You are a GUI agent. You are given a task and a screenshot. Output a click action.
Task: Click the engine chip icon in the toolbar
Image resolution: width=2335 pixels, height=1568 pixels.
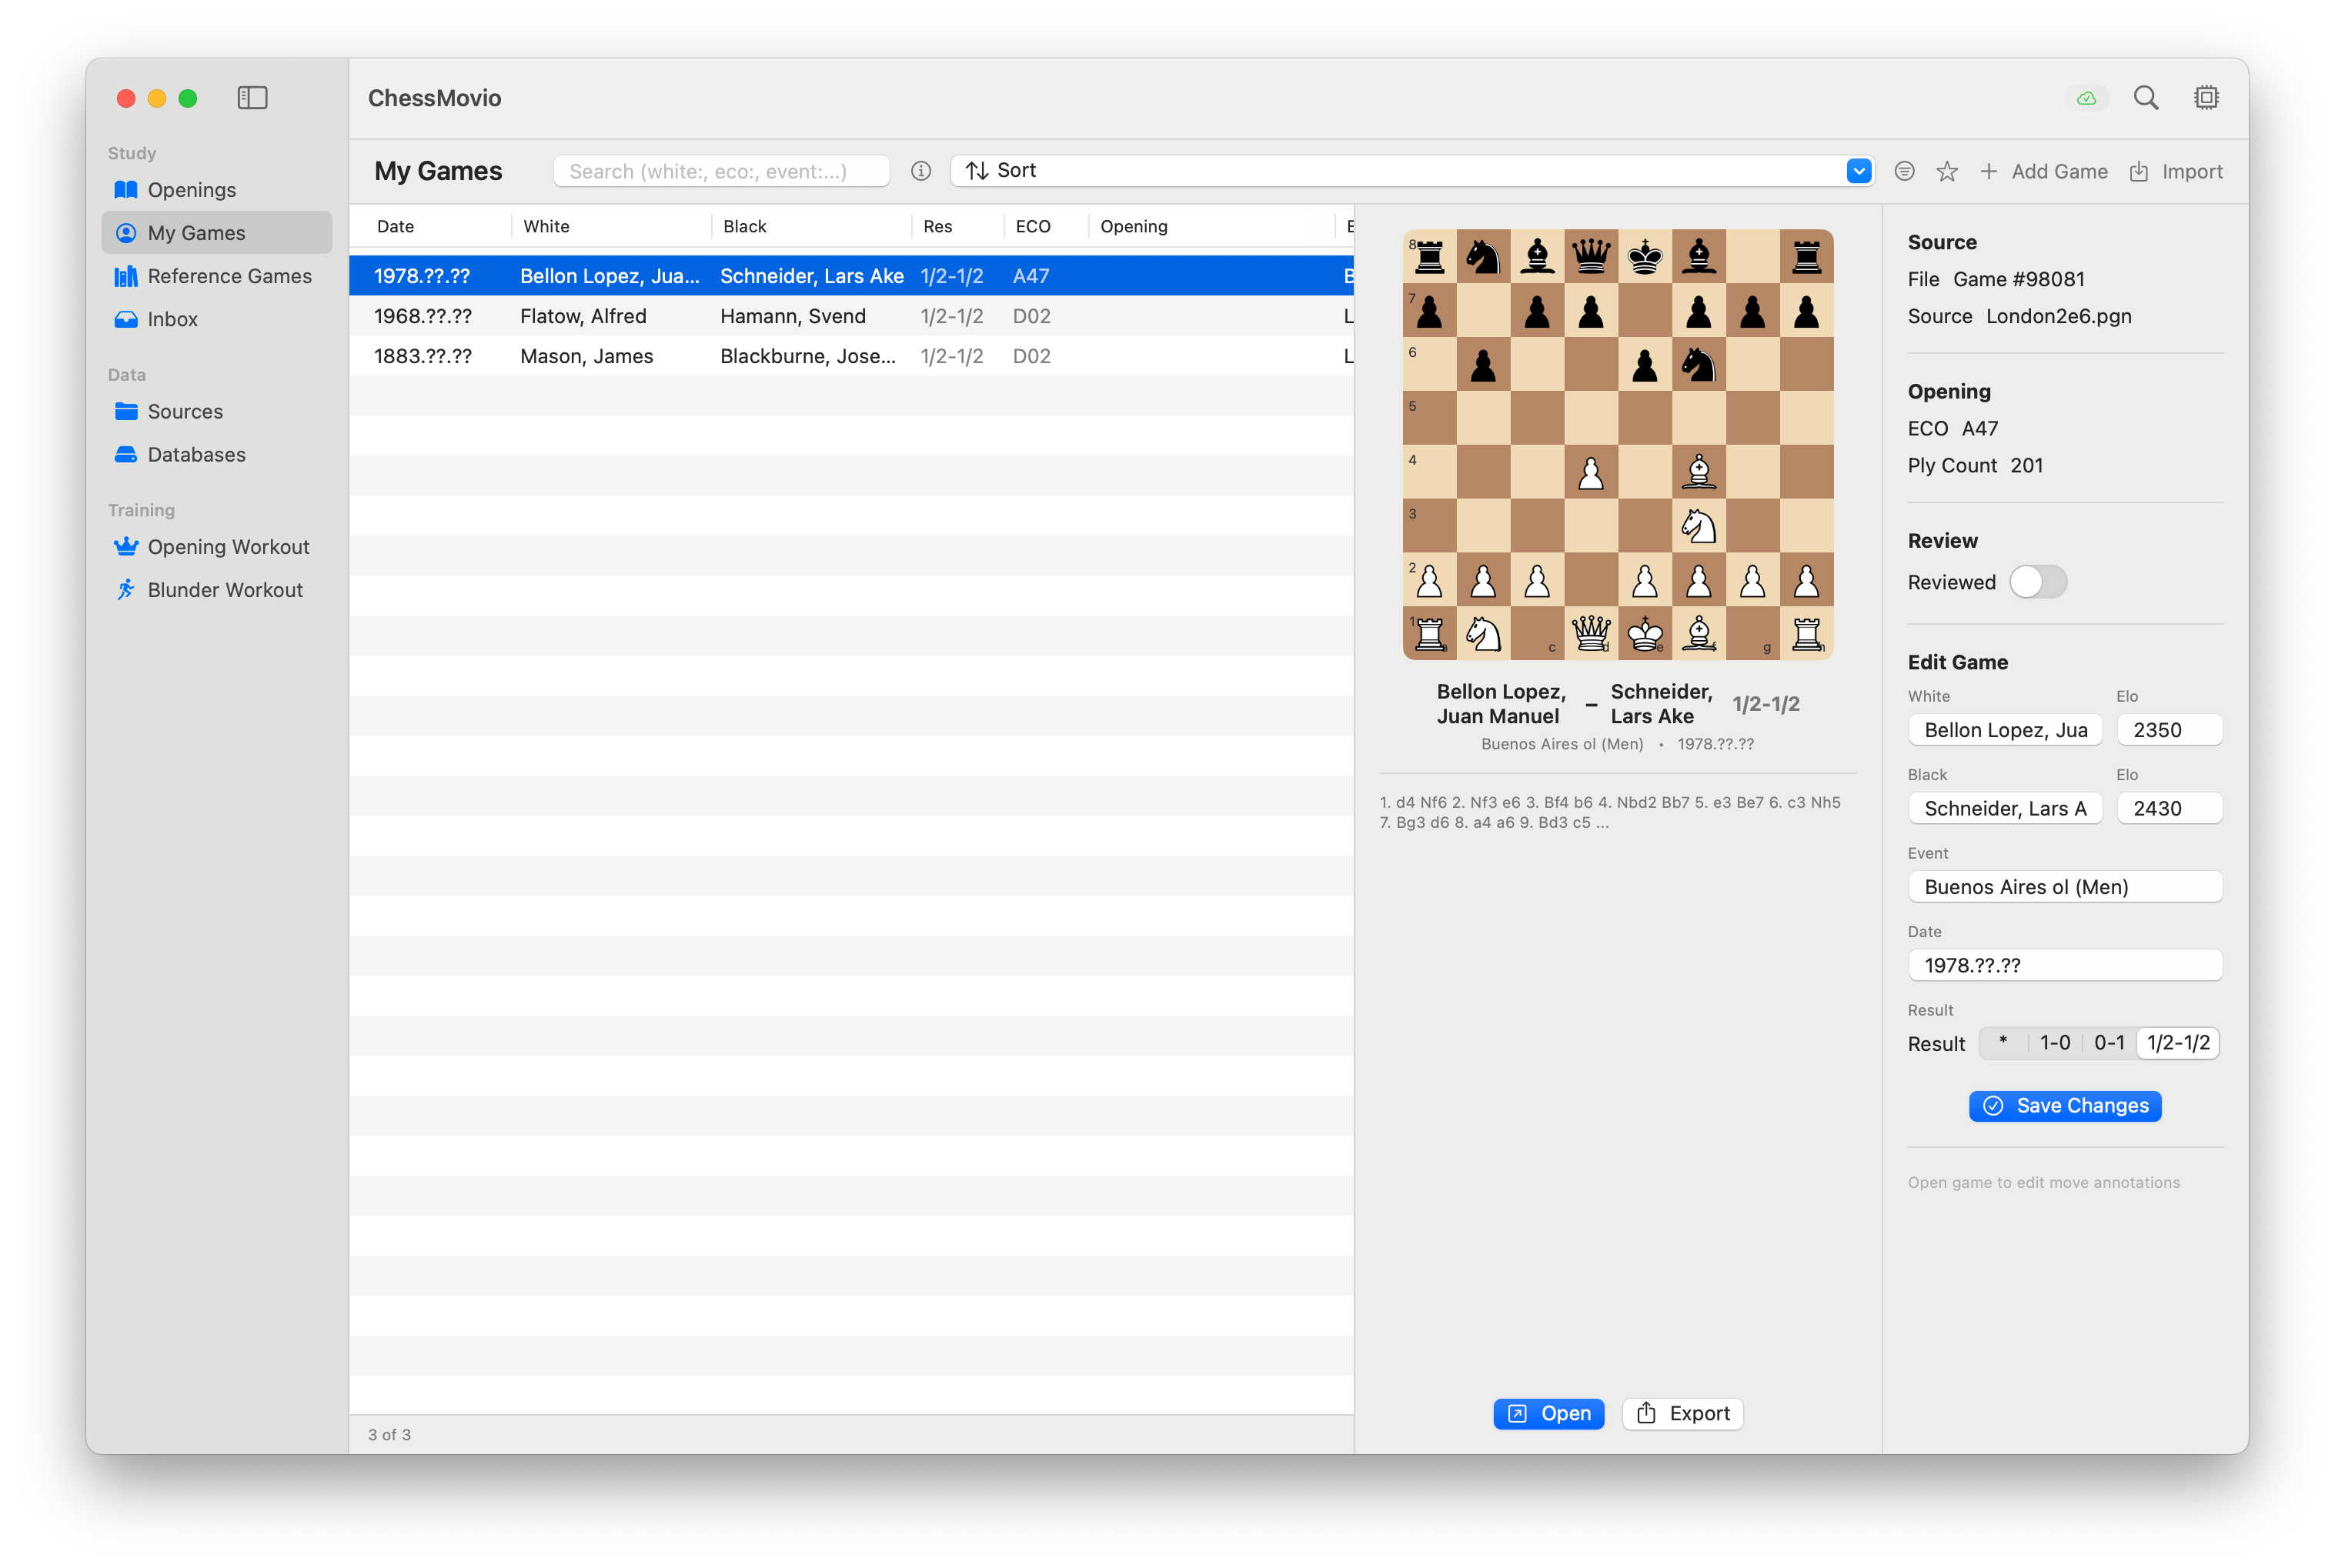click(2206, 98)
